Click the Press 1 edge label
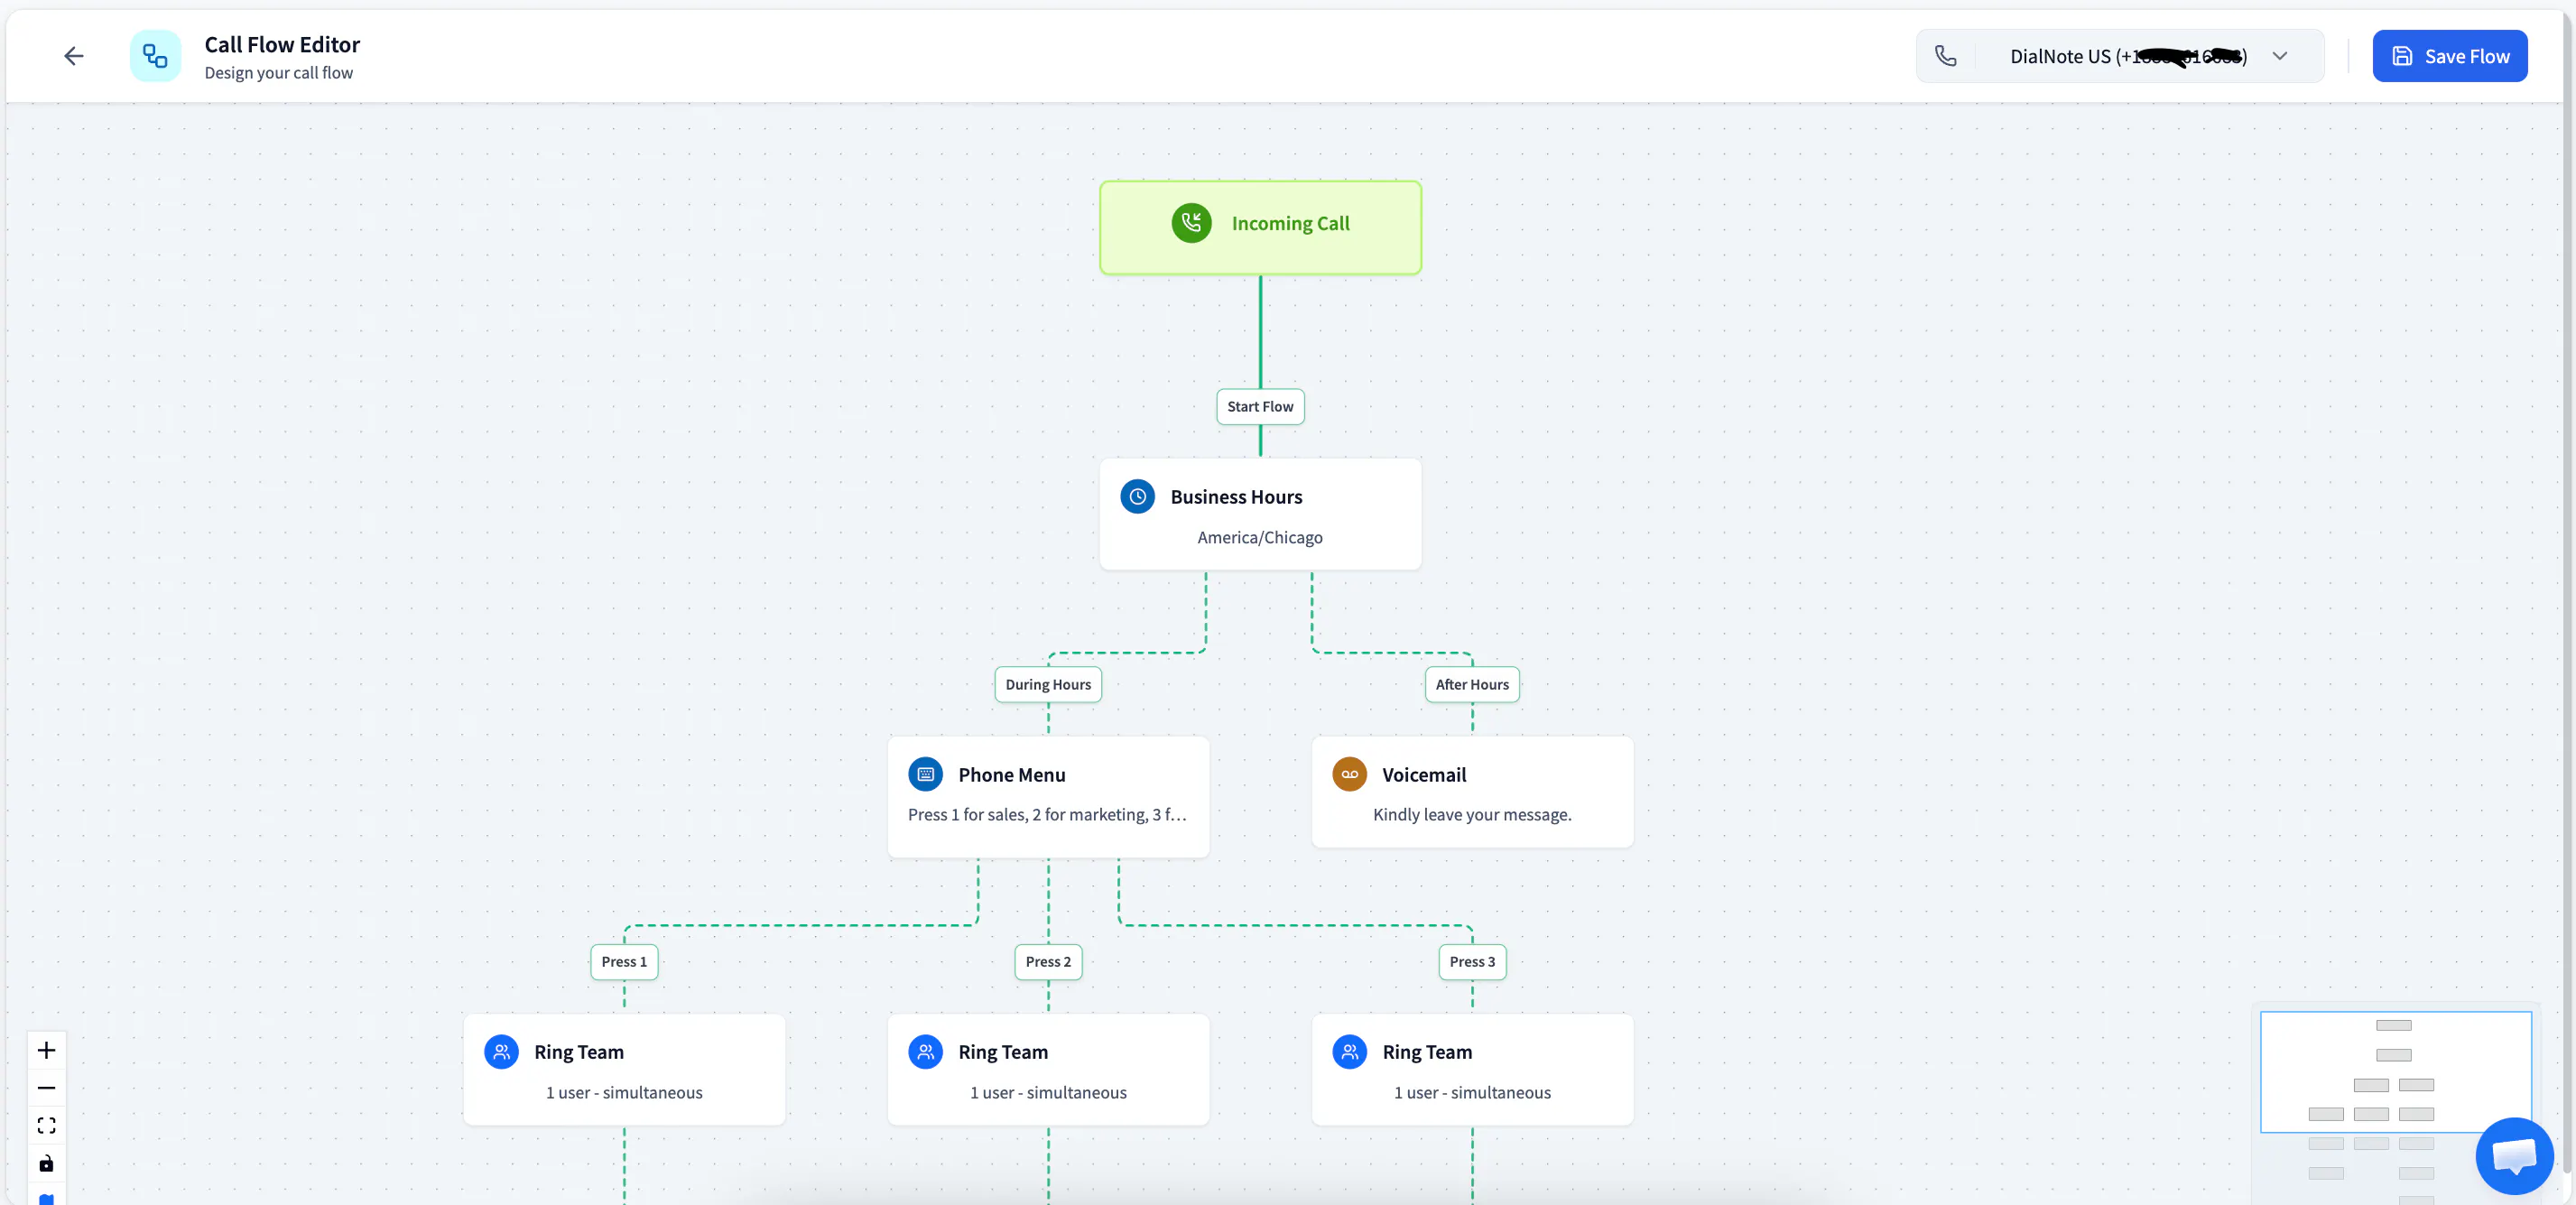Screen dimensions: 2576x1205 point(624,962)
